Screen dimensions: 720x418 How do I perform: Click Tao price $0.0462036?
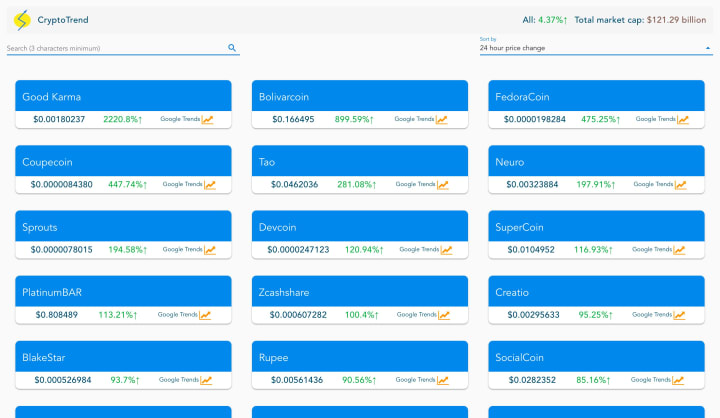coord(294,185)
